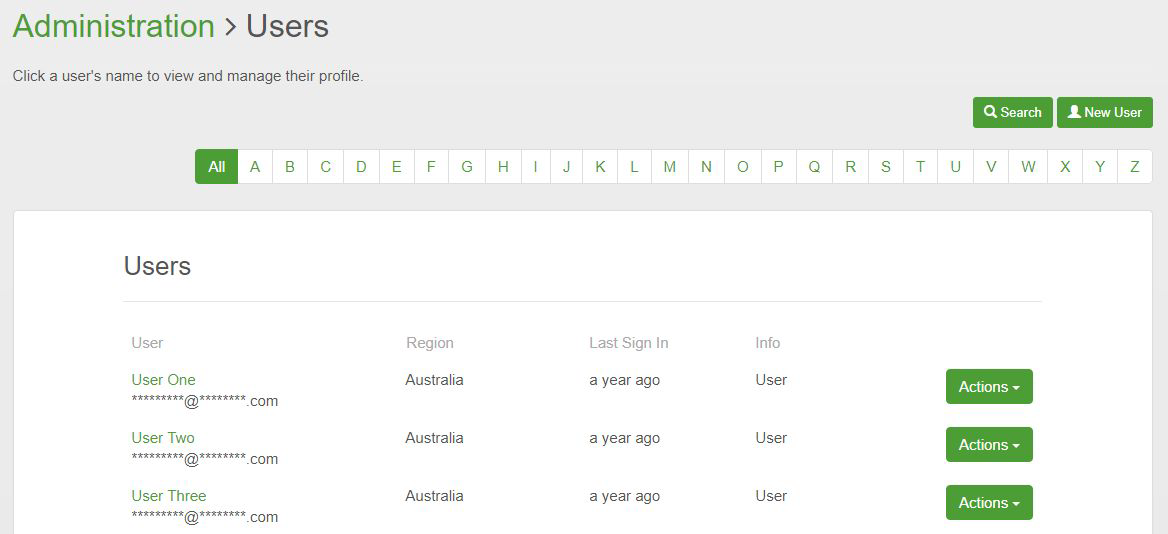The width and height of the screenshot is (1168, 534).
Task: Select the All filter tab
Action: coord(216,167)
